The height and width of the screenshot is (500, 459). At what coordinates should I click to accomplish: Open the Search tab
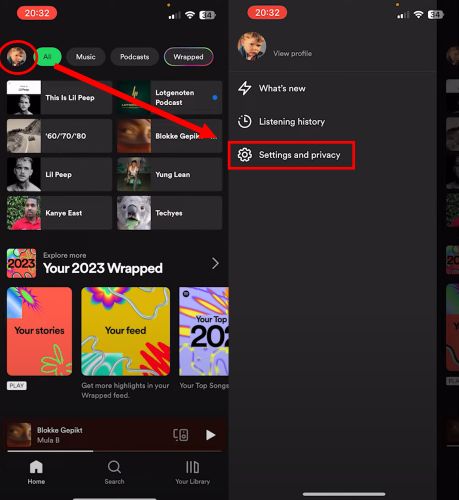coord(114,472)
